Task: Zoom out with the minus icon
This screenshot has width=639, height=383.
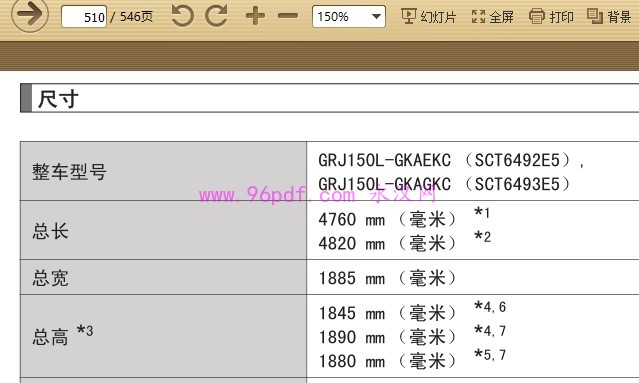Action: (288, 16)
